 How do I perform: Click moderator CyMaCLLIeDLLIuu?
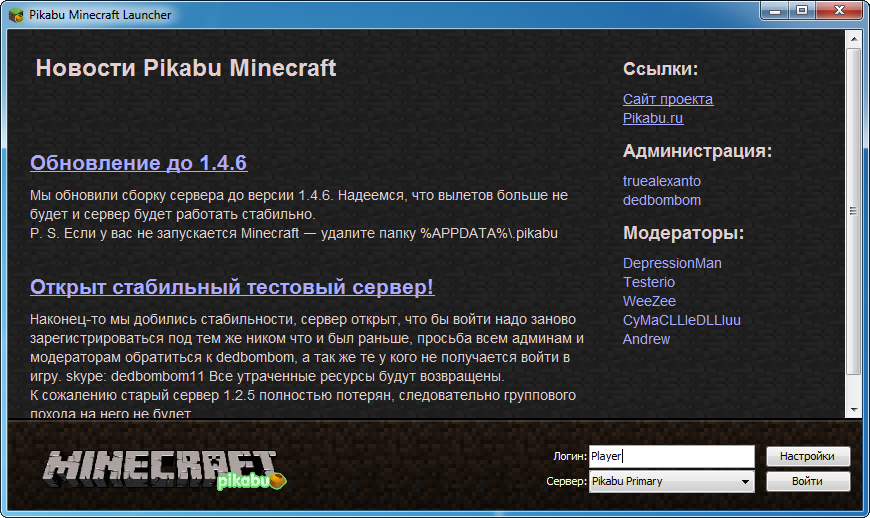tap(682, 320)
